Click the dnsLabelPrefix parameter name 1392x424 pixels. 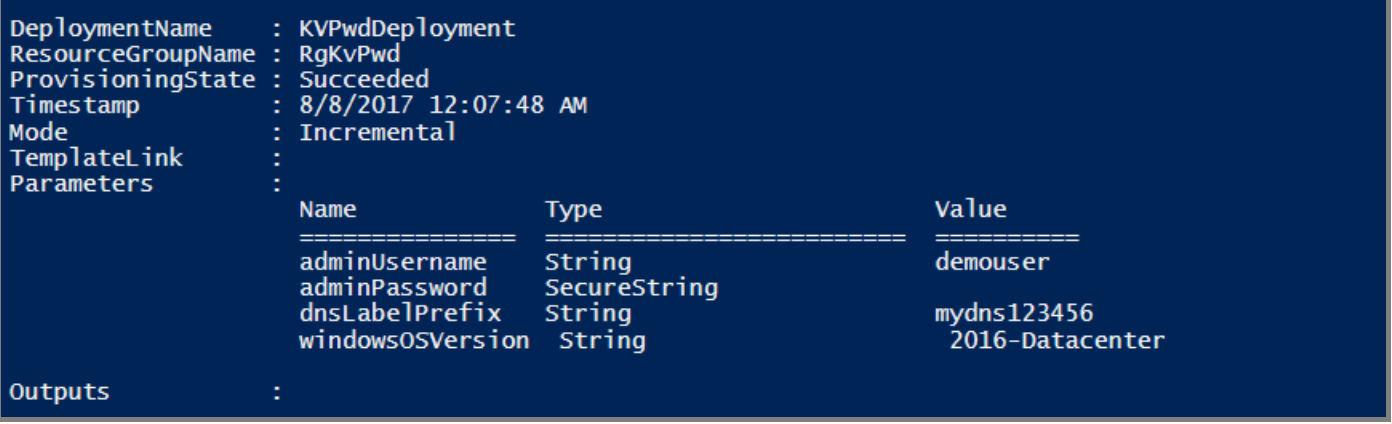tap(399, 314)
